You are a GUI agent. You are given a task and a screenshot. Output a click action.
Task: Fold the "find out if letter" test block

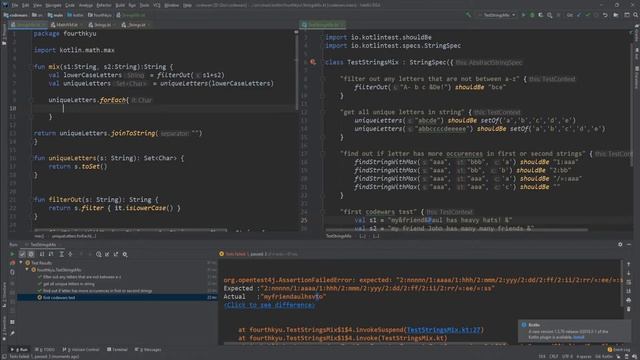(x=322, y=154)
